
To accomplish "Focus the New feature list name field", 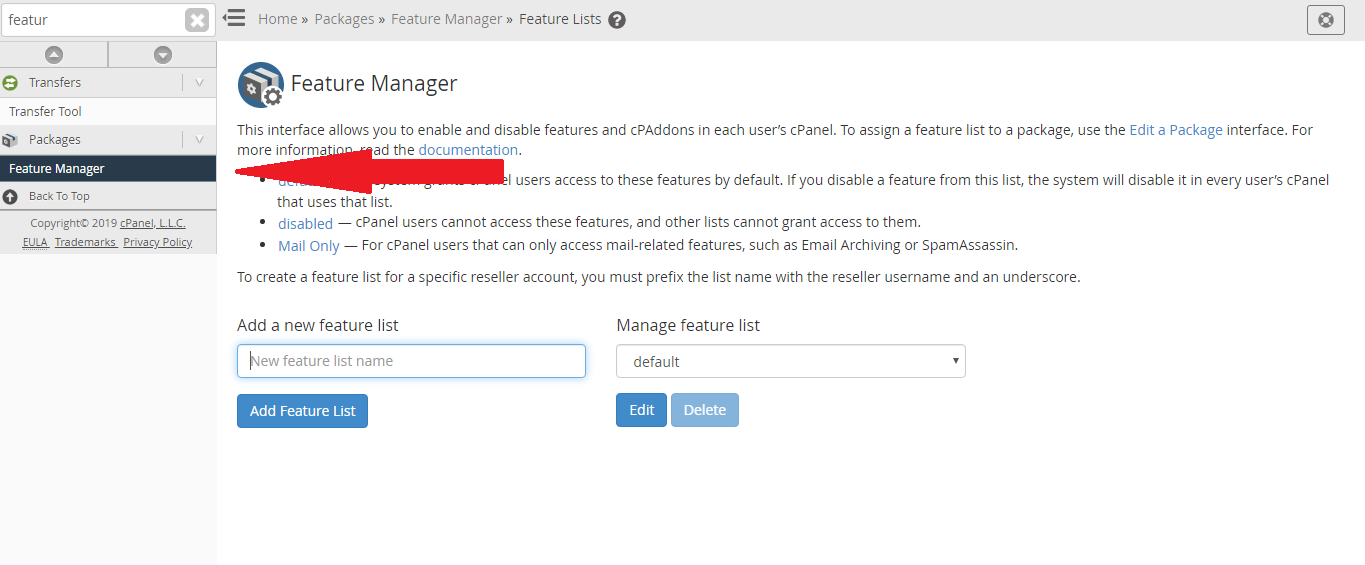I will (411, 361).
